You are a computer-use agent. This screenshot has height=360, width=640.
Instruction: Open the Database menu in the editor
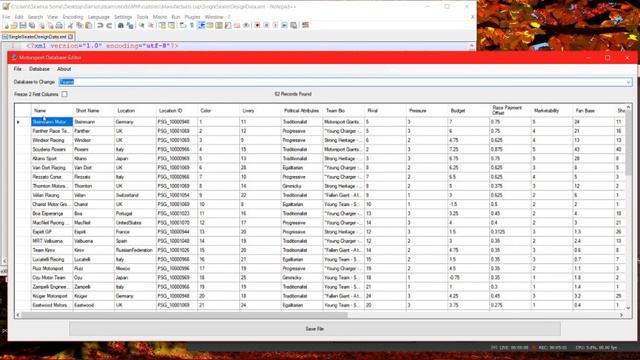coord(39,69)
